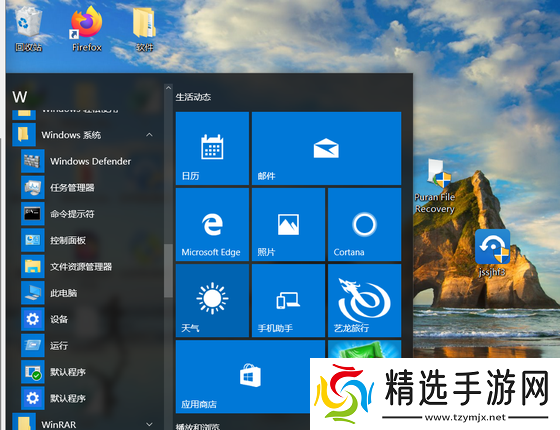Expand the WinRAR folder chevron
This screenshot has height=430, width=560.
point(149,424)
